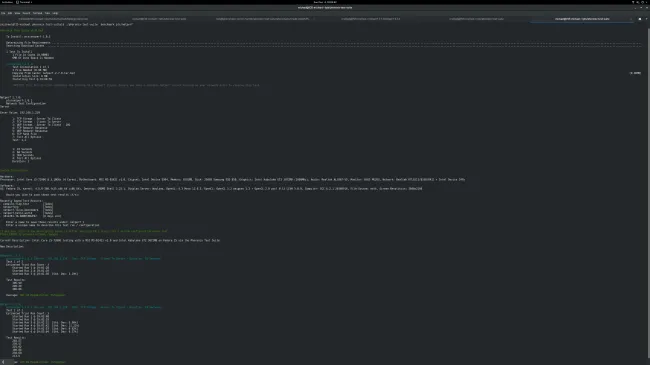This screenshot has height=365, width=650.
Task: Switch to the fourth terminal tab
Action: click(371, 19)
